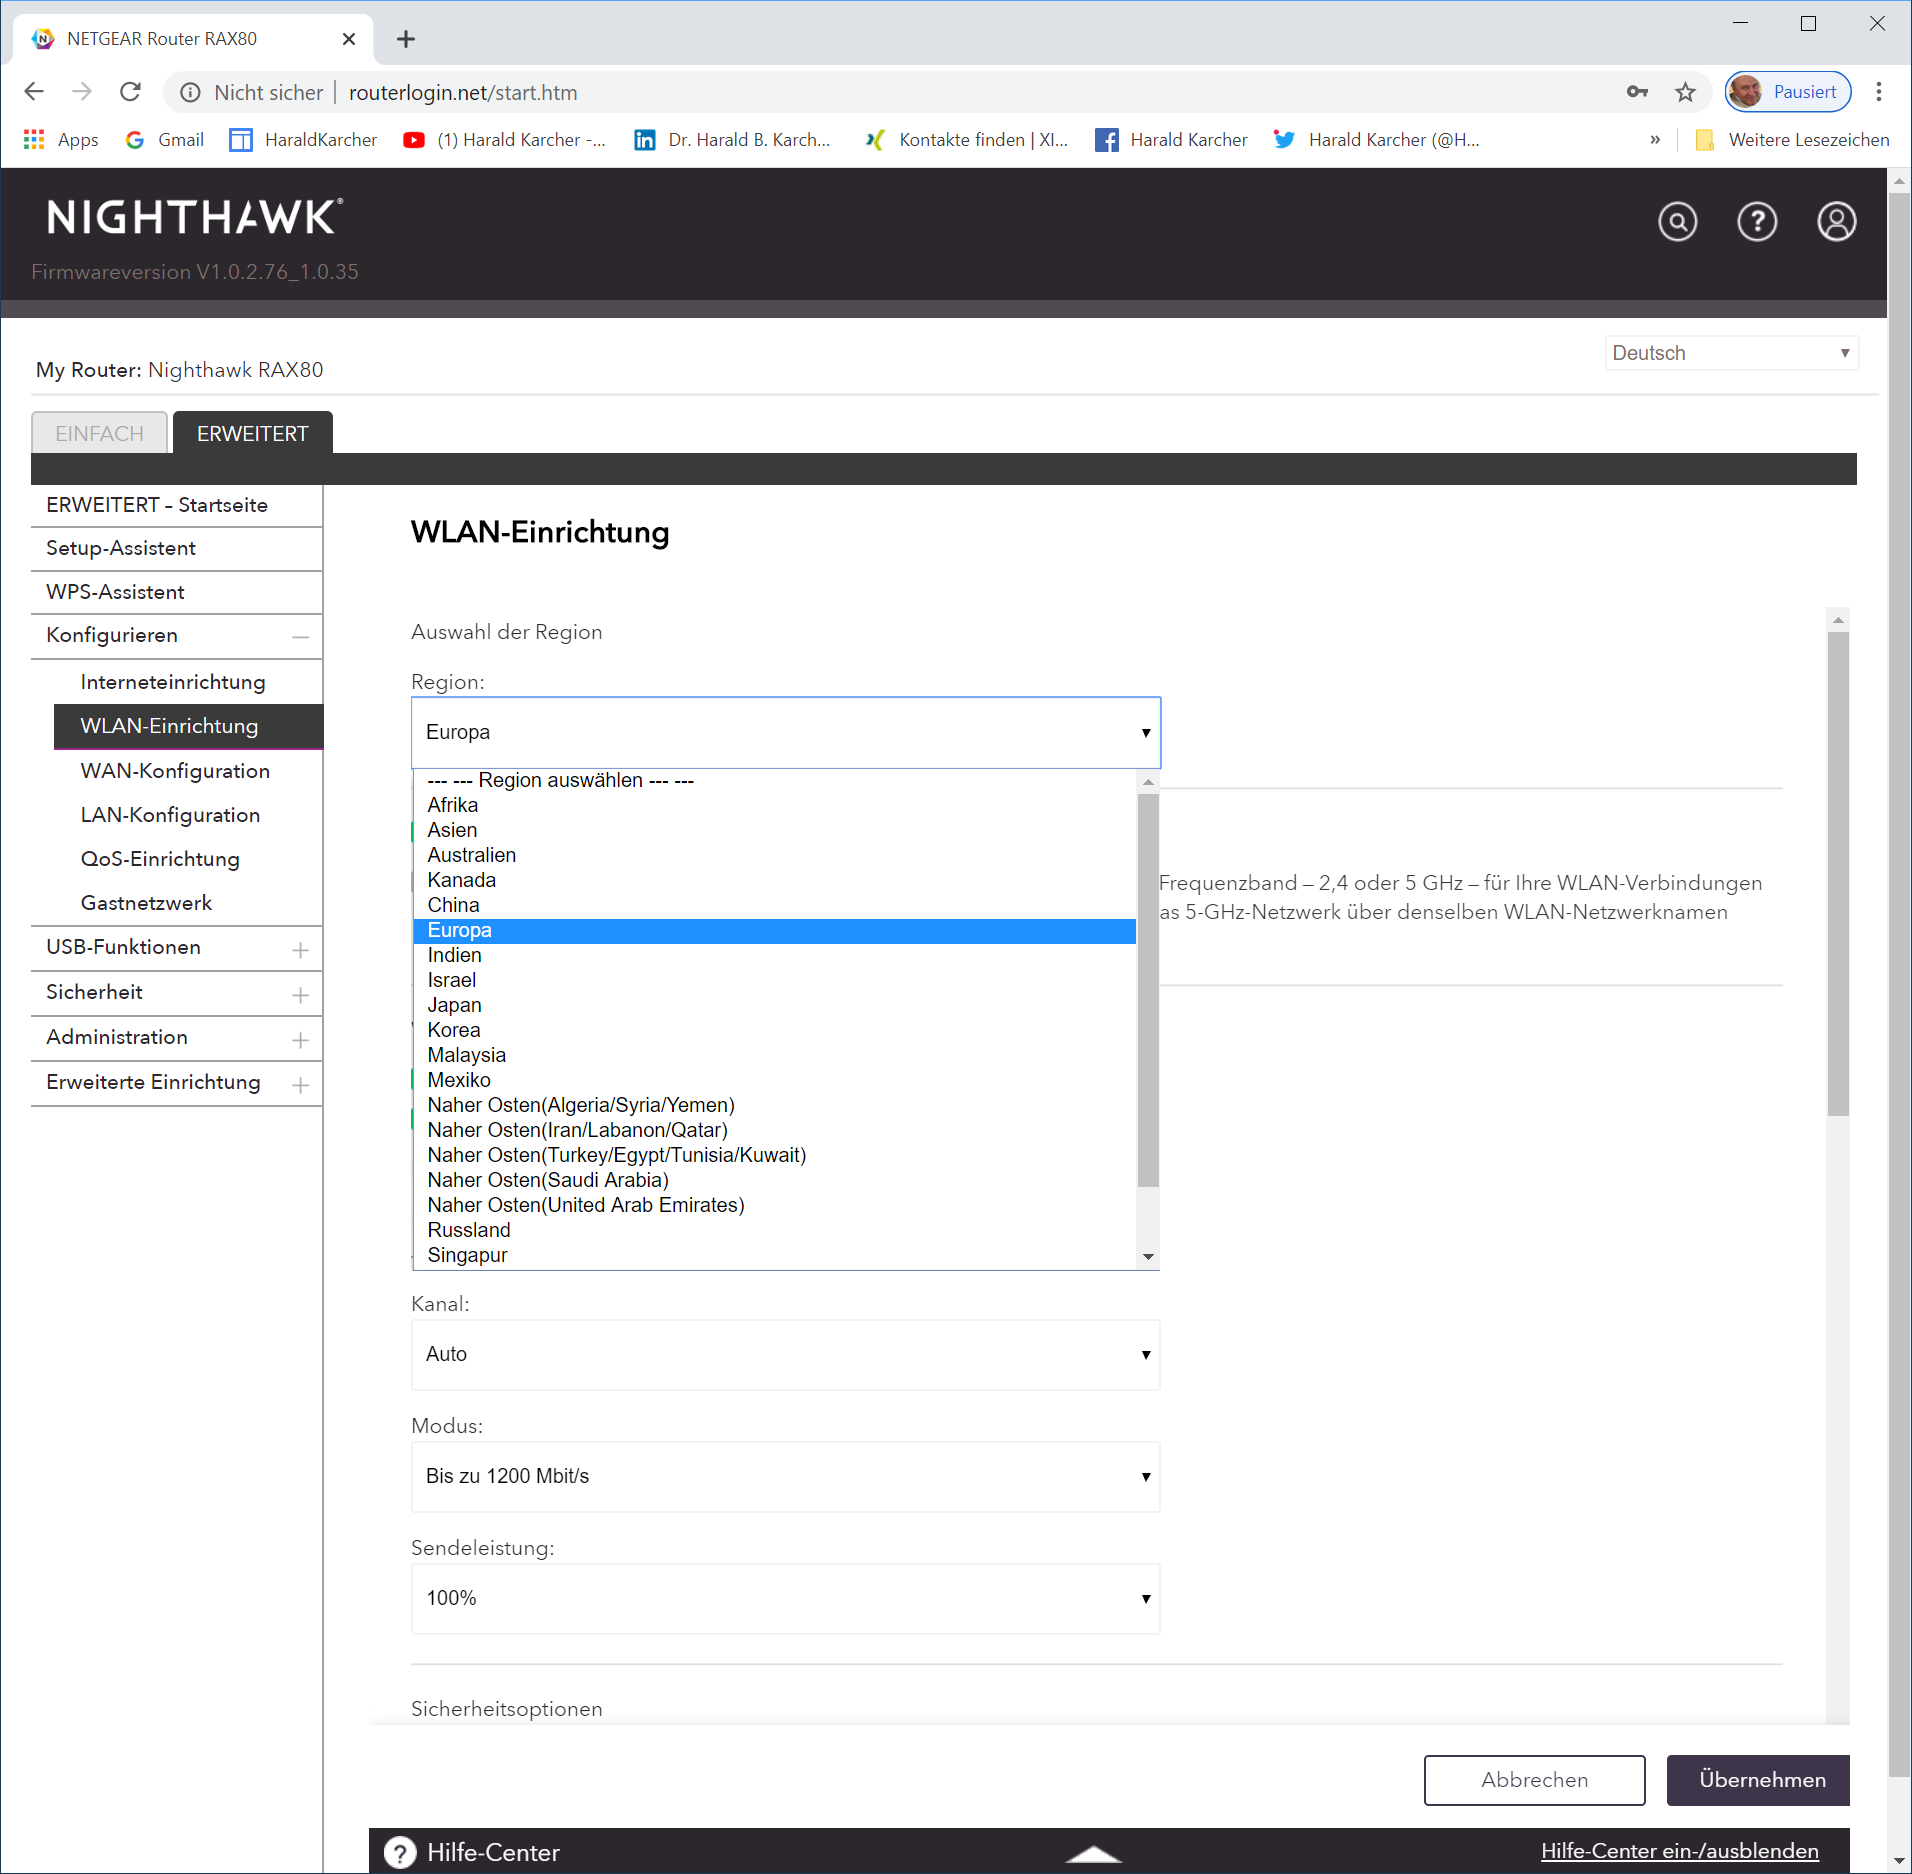Viewport: 1912px width, 1874px height.
Task: Expand the USB-Funktionen menu section
Action: pyautogui.click(x=300, y=949)
